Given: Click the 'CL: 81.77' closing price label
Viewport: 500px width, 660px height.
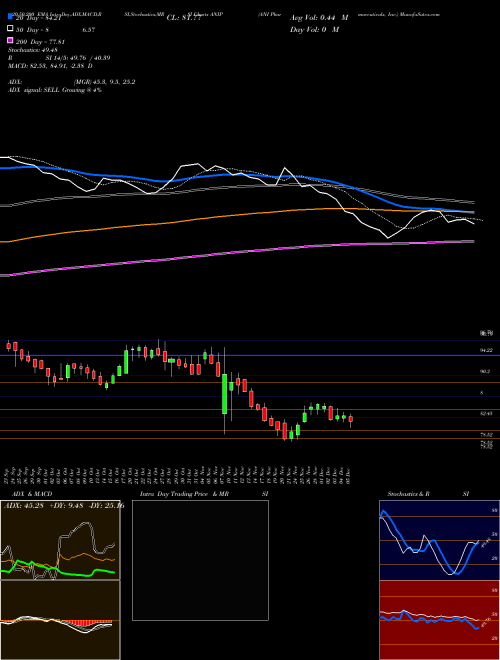Looking at the screenshot, I should click(184, 18).
